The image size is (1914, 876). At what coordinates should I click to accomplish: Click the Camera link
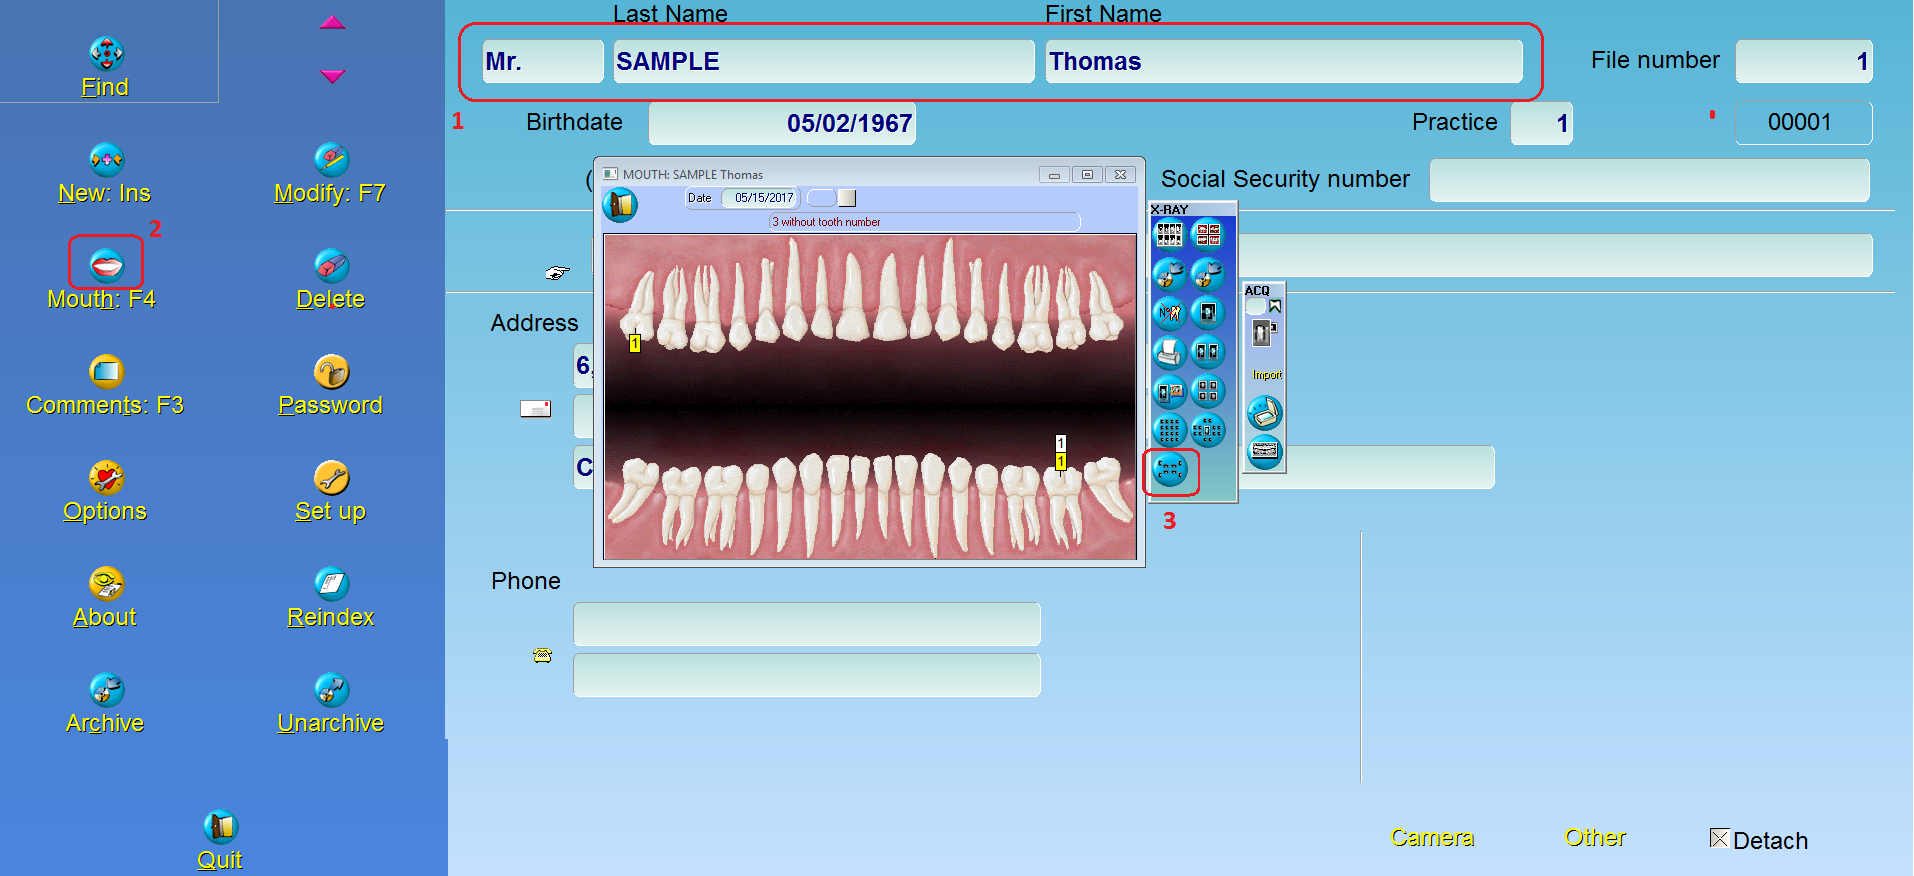1431,838
